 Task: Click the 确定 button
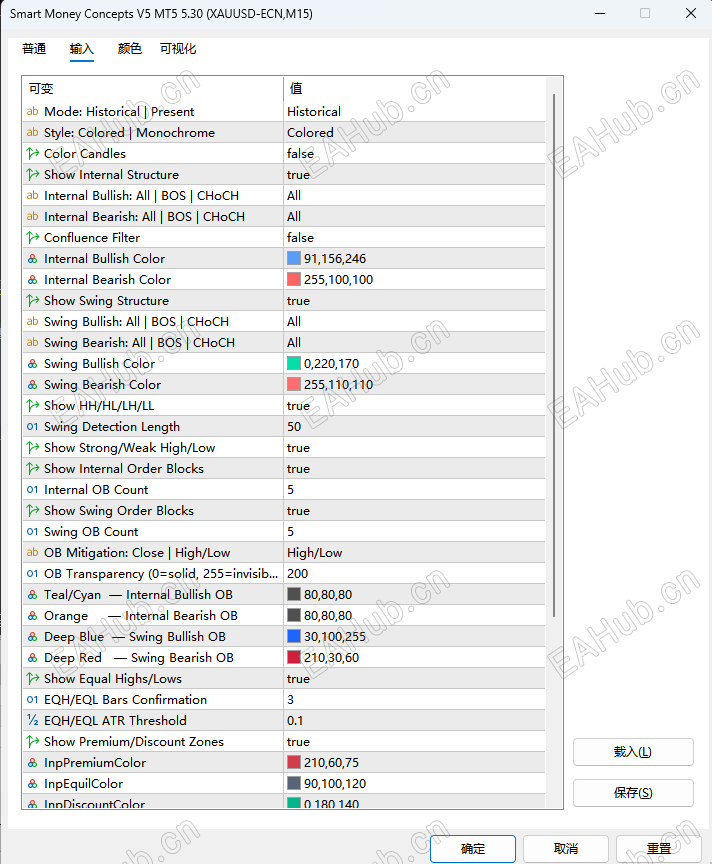(473, 849)
